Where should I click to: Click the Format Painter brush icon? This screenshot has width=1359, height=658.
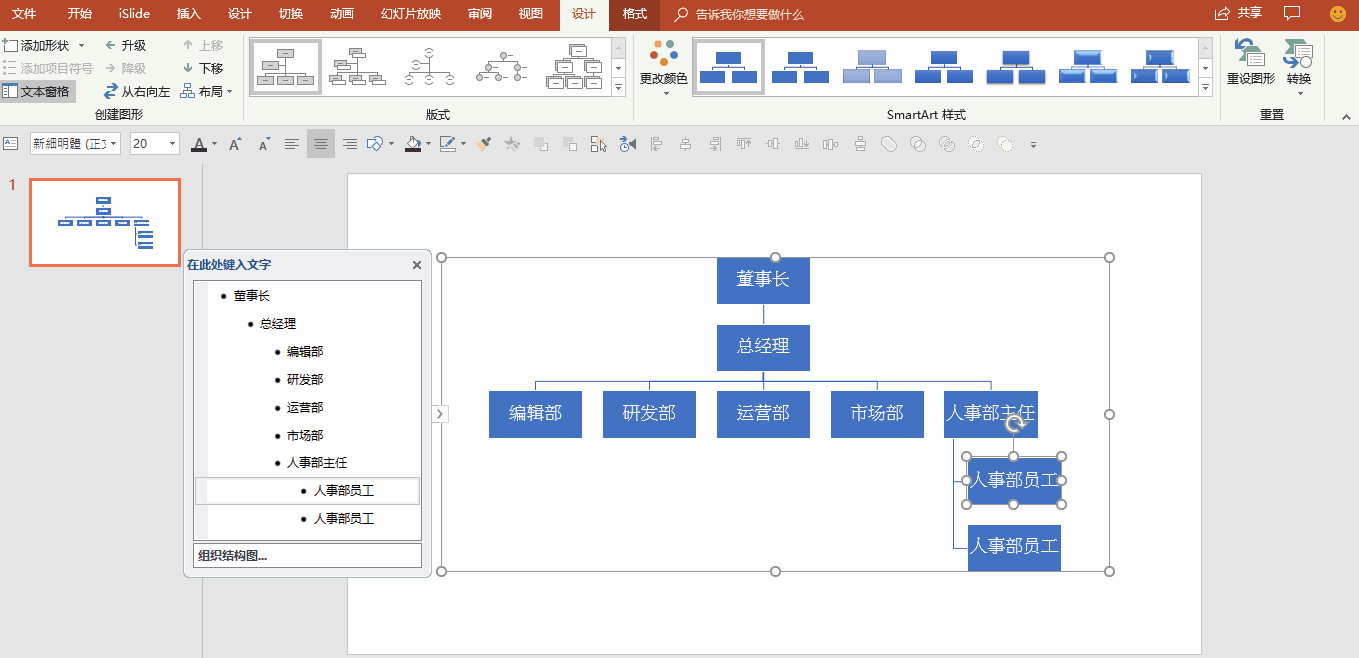[x=483, y=144]
